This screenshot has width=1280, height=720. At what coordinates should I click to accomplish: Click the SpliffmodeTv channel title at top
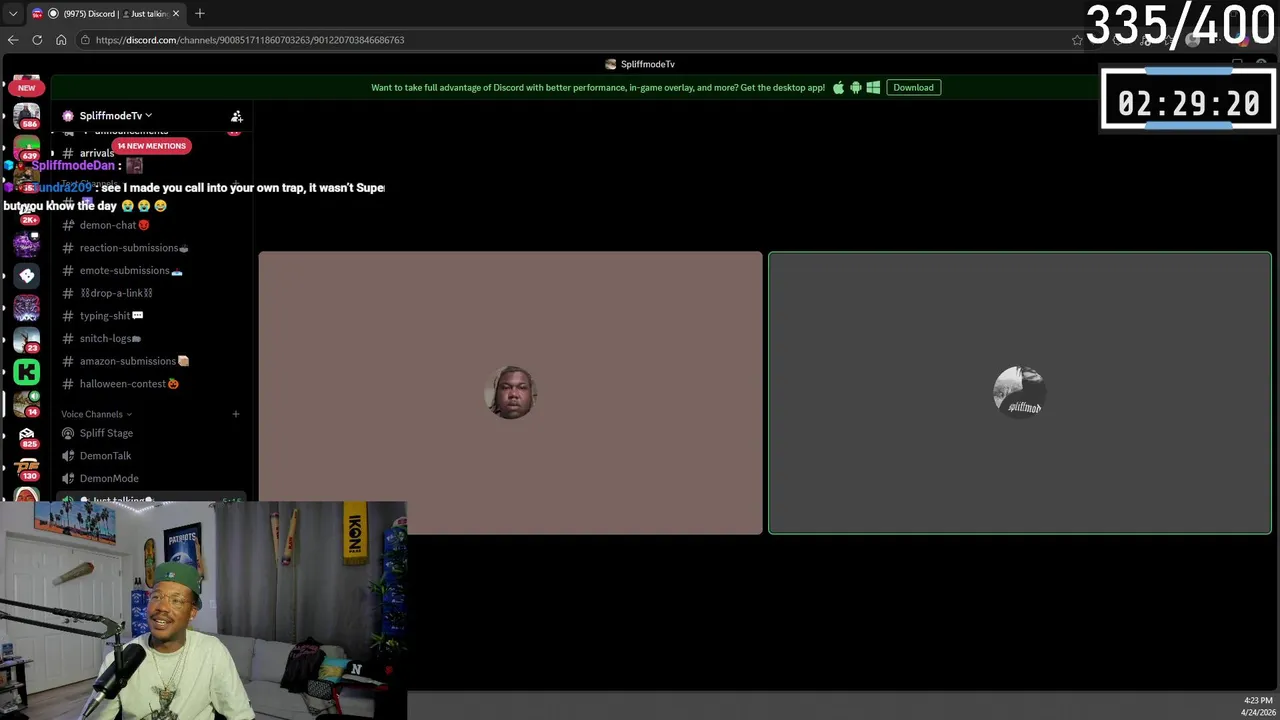[x=640, y=64]
